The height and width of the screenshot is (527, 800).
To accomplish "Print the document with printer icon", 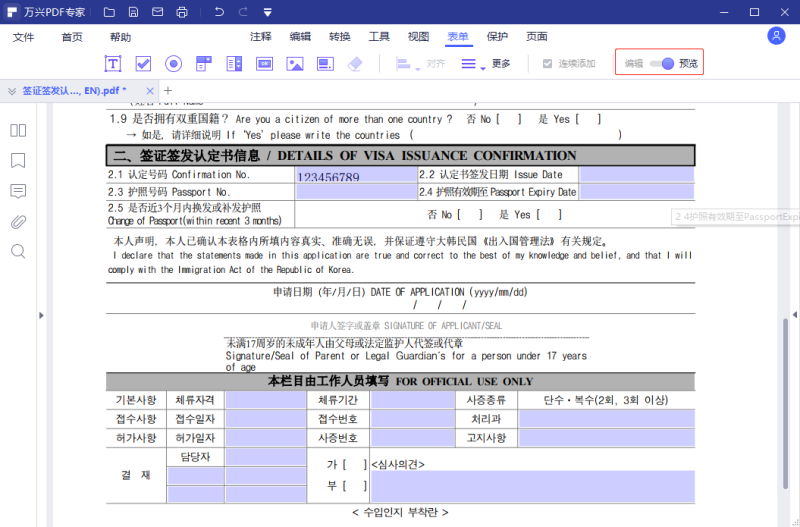I will [182, 12].
